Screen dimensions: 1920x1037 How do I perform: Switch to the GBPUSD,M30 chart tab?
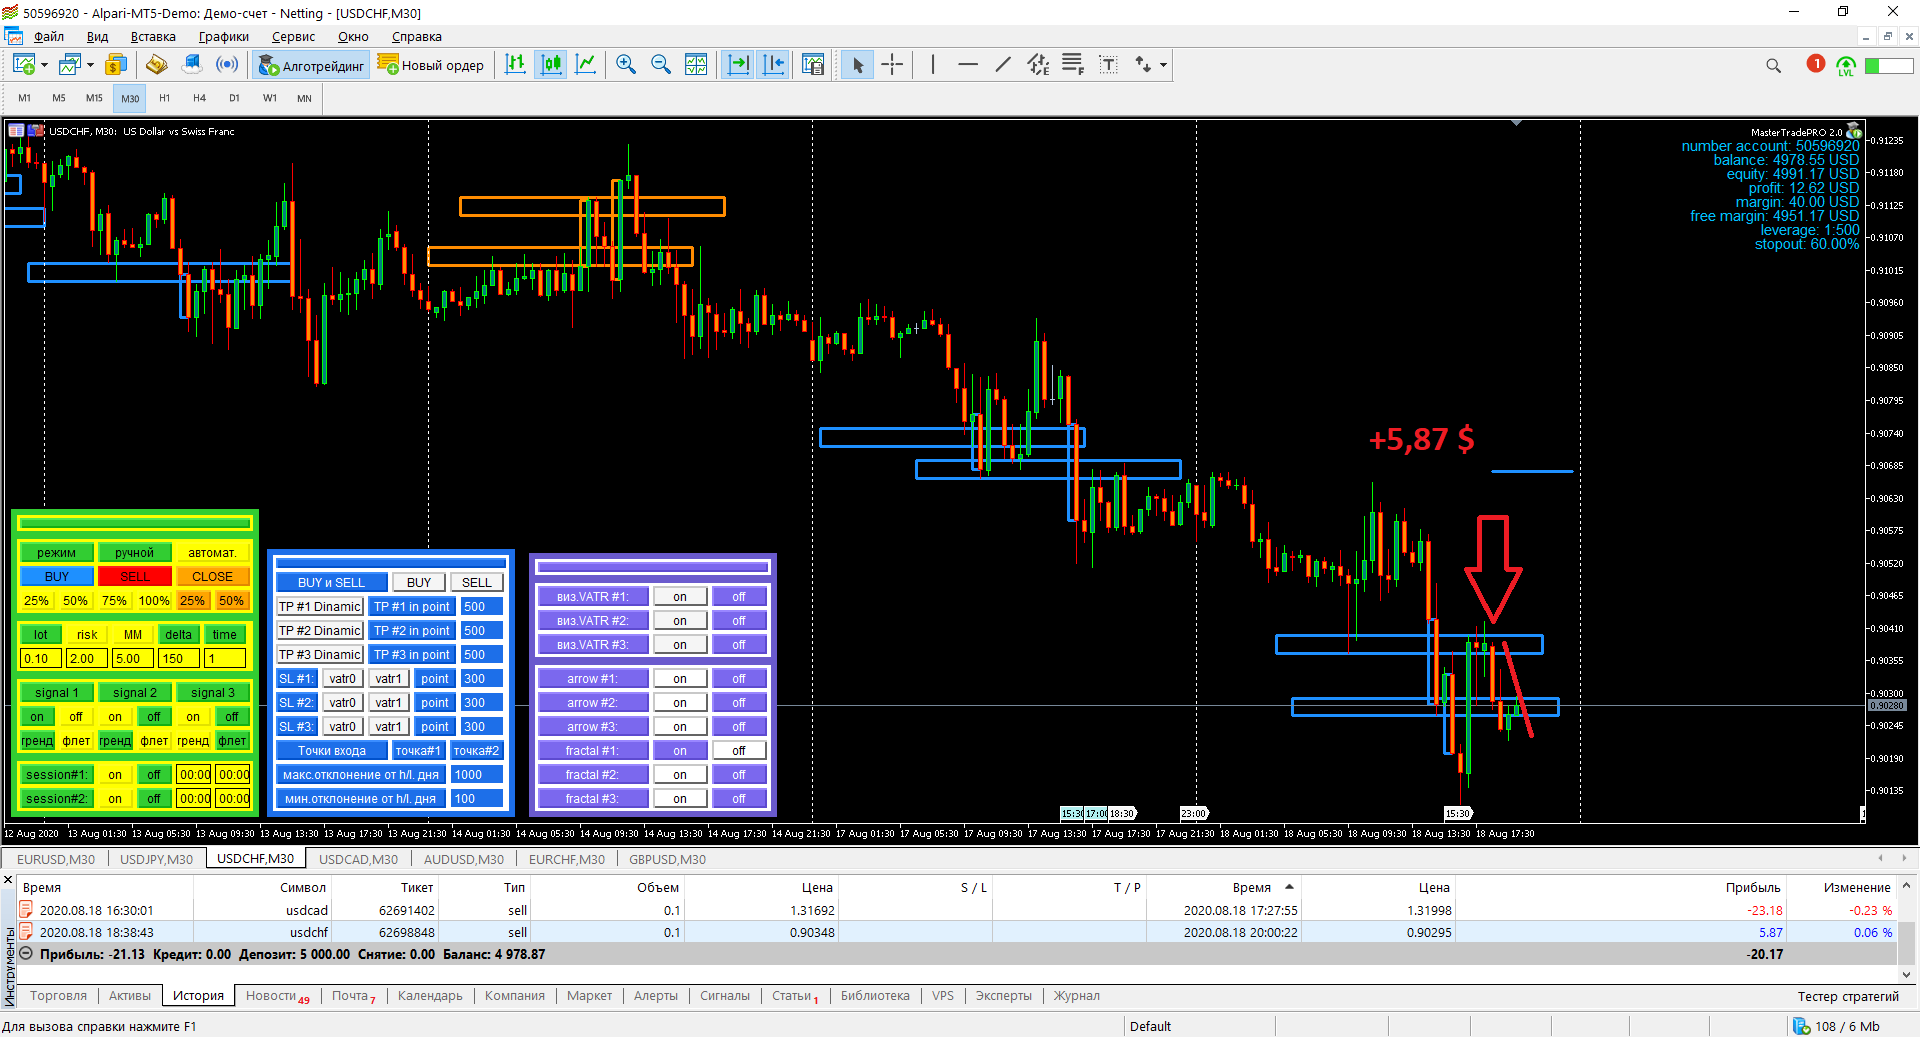tap(667, 859)
